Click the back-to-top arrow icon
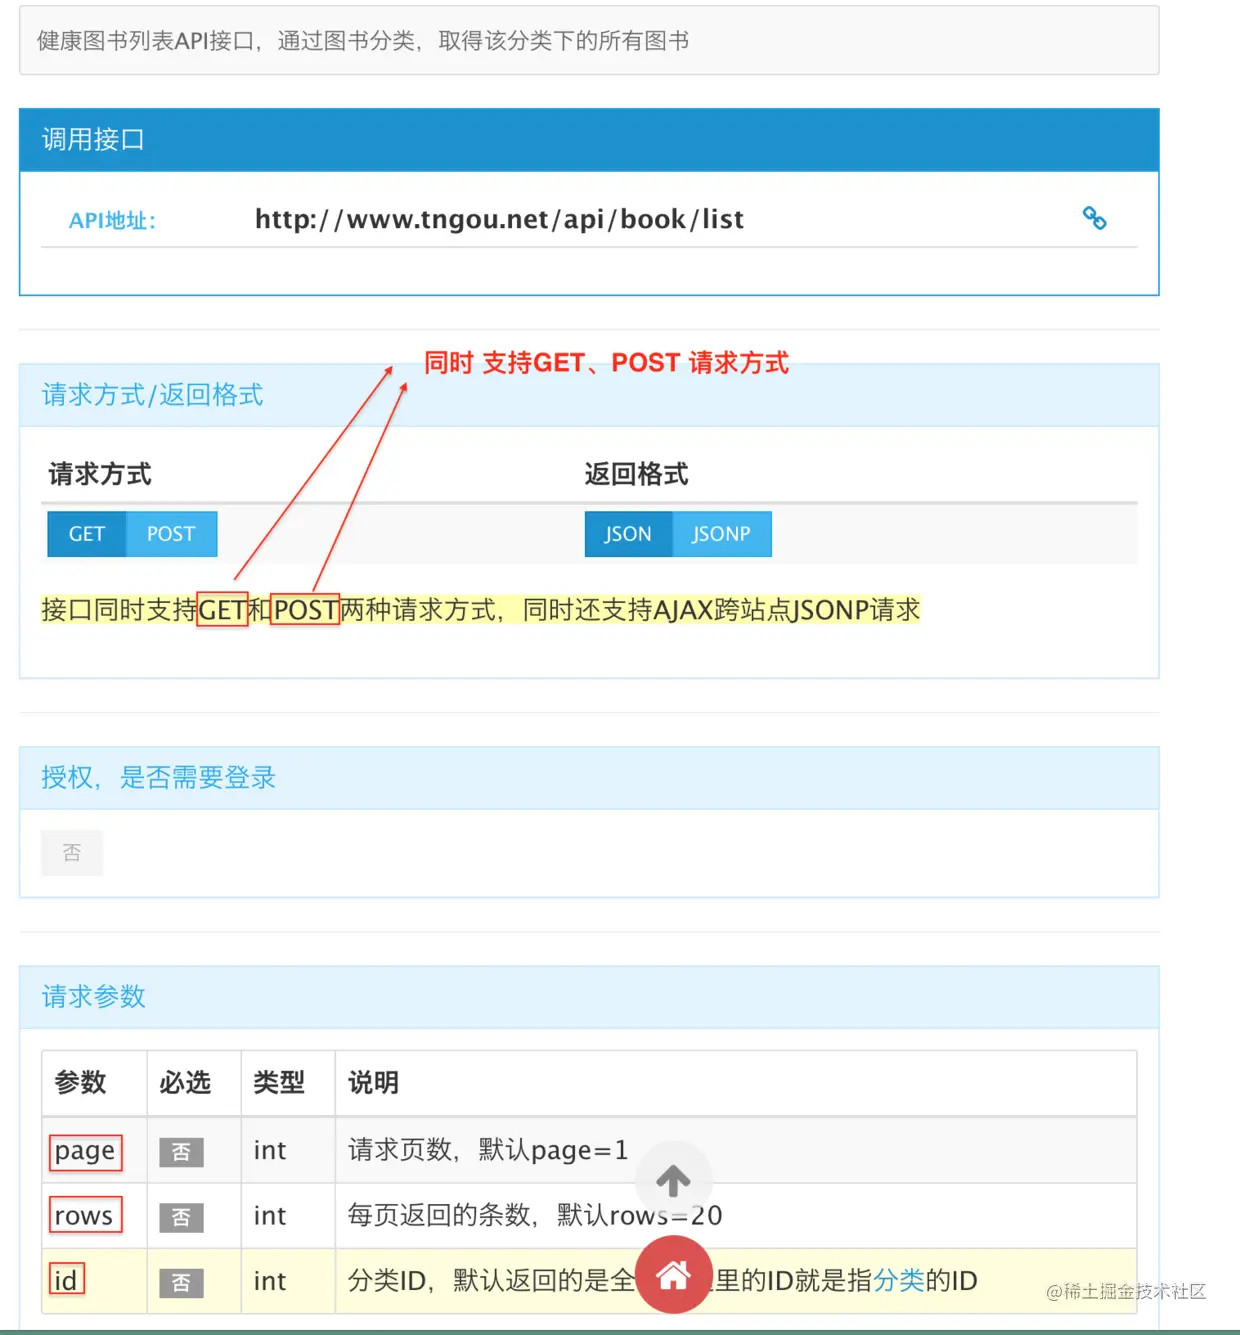The width and height of the screenshot is (1240, 1335). point(674,1181)
